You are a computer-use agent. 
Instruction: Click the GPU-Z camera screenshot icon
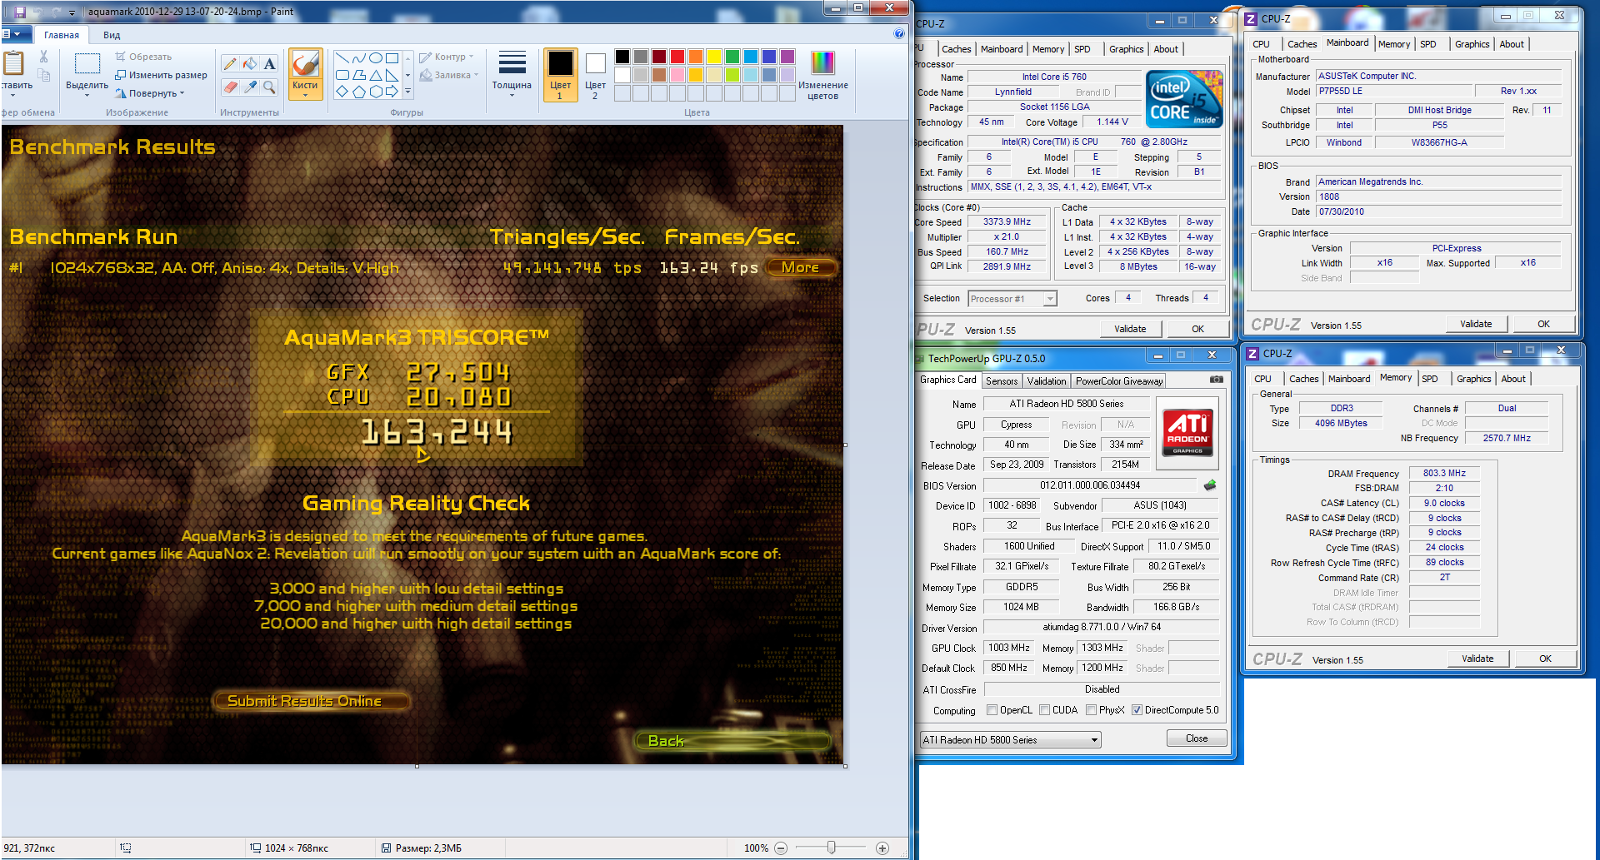pos(1216,380)
